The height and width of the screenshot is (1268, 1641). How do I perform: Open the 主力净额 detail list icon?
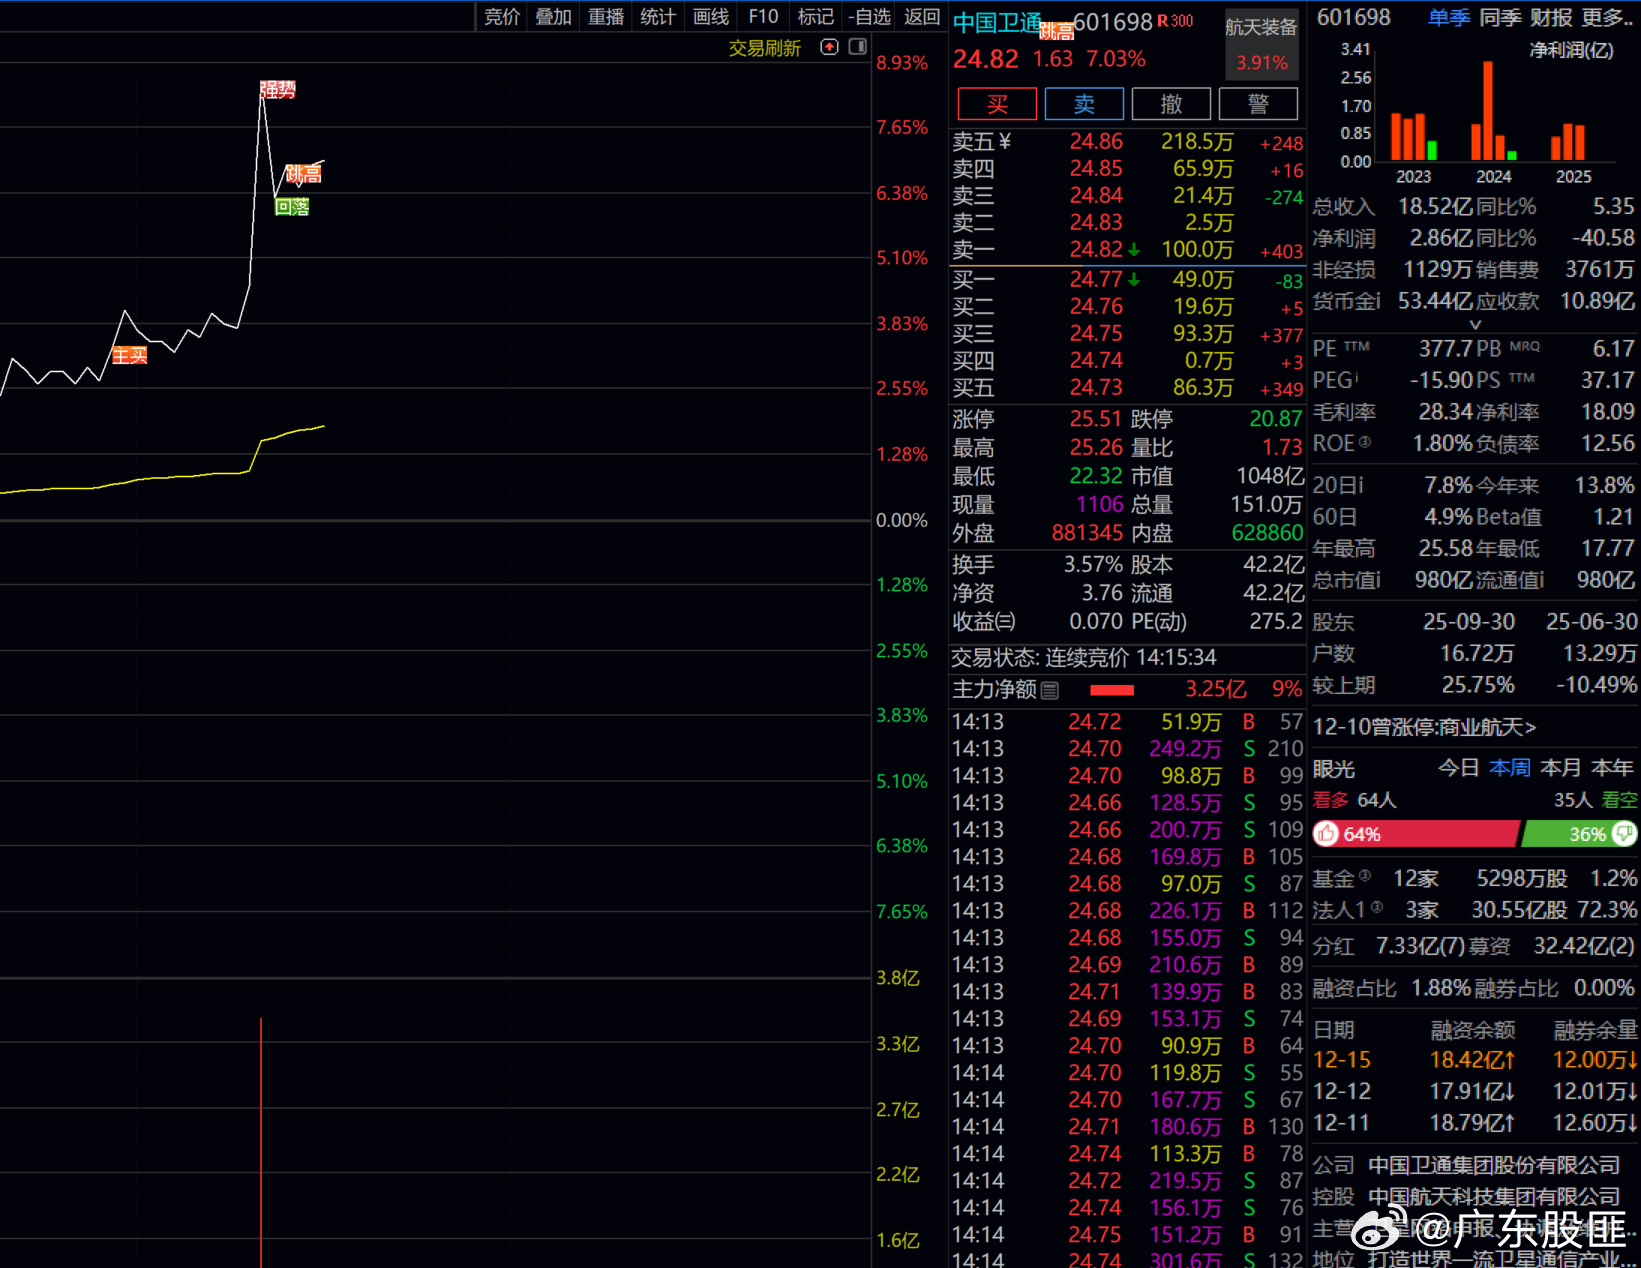(1049, 690)
